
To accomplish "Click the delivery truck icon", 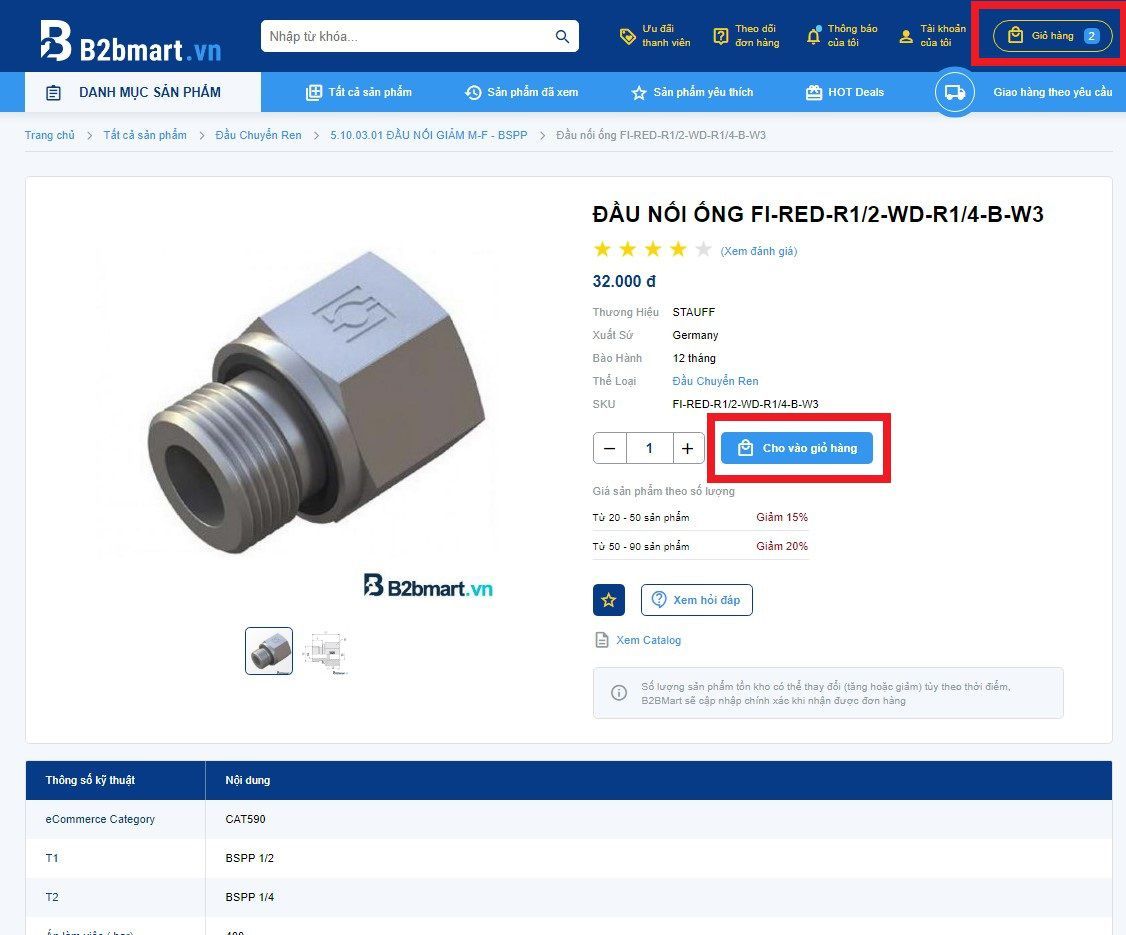I will coord(954,92).
